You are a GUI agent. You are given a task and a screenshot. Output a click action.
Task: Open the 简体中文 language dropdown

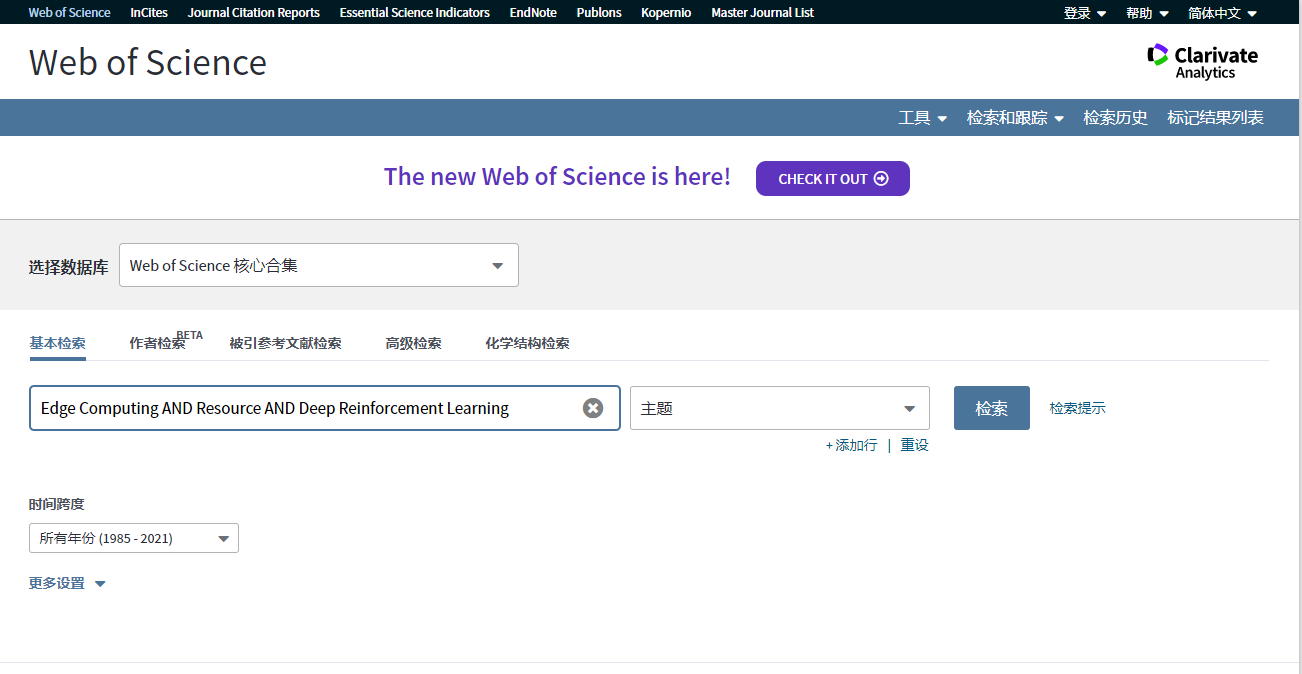click(1222, 13)
